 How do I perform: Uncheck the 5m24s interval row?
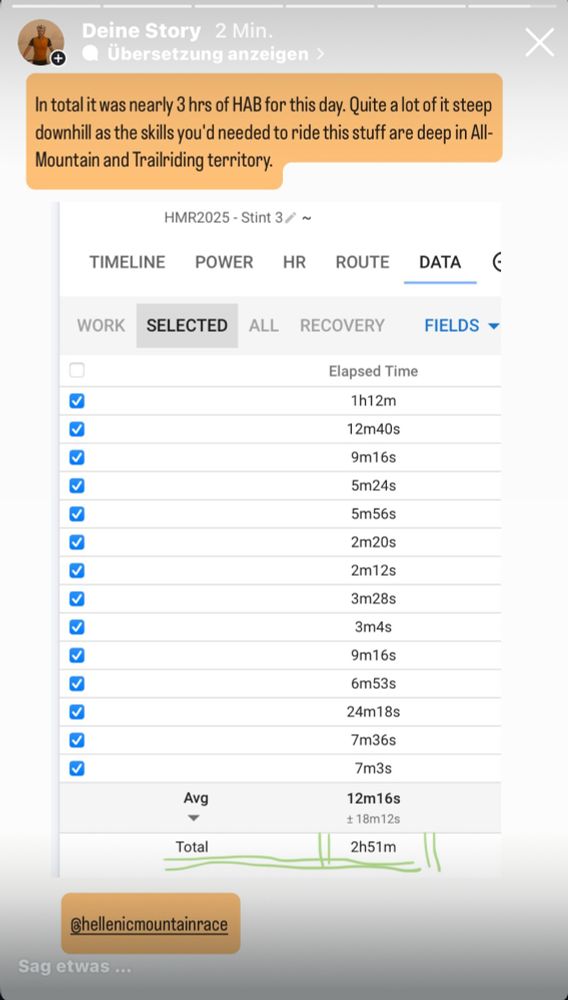coord(76,486)
